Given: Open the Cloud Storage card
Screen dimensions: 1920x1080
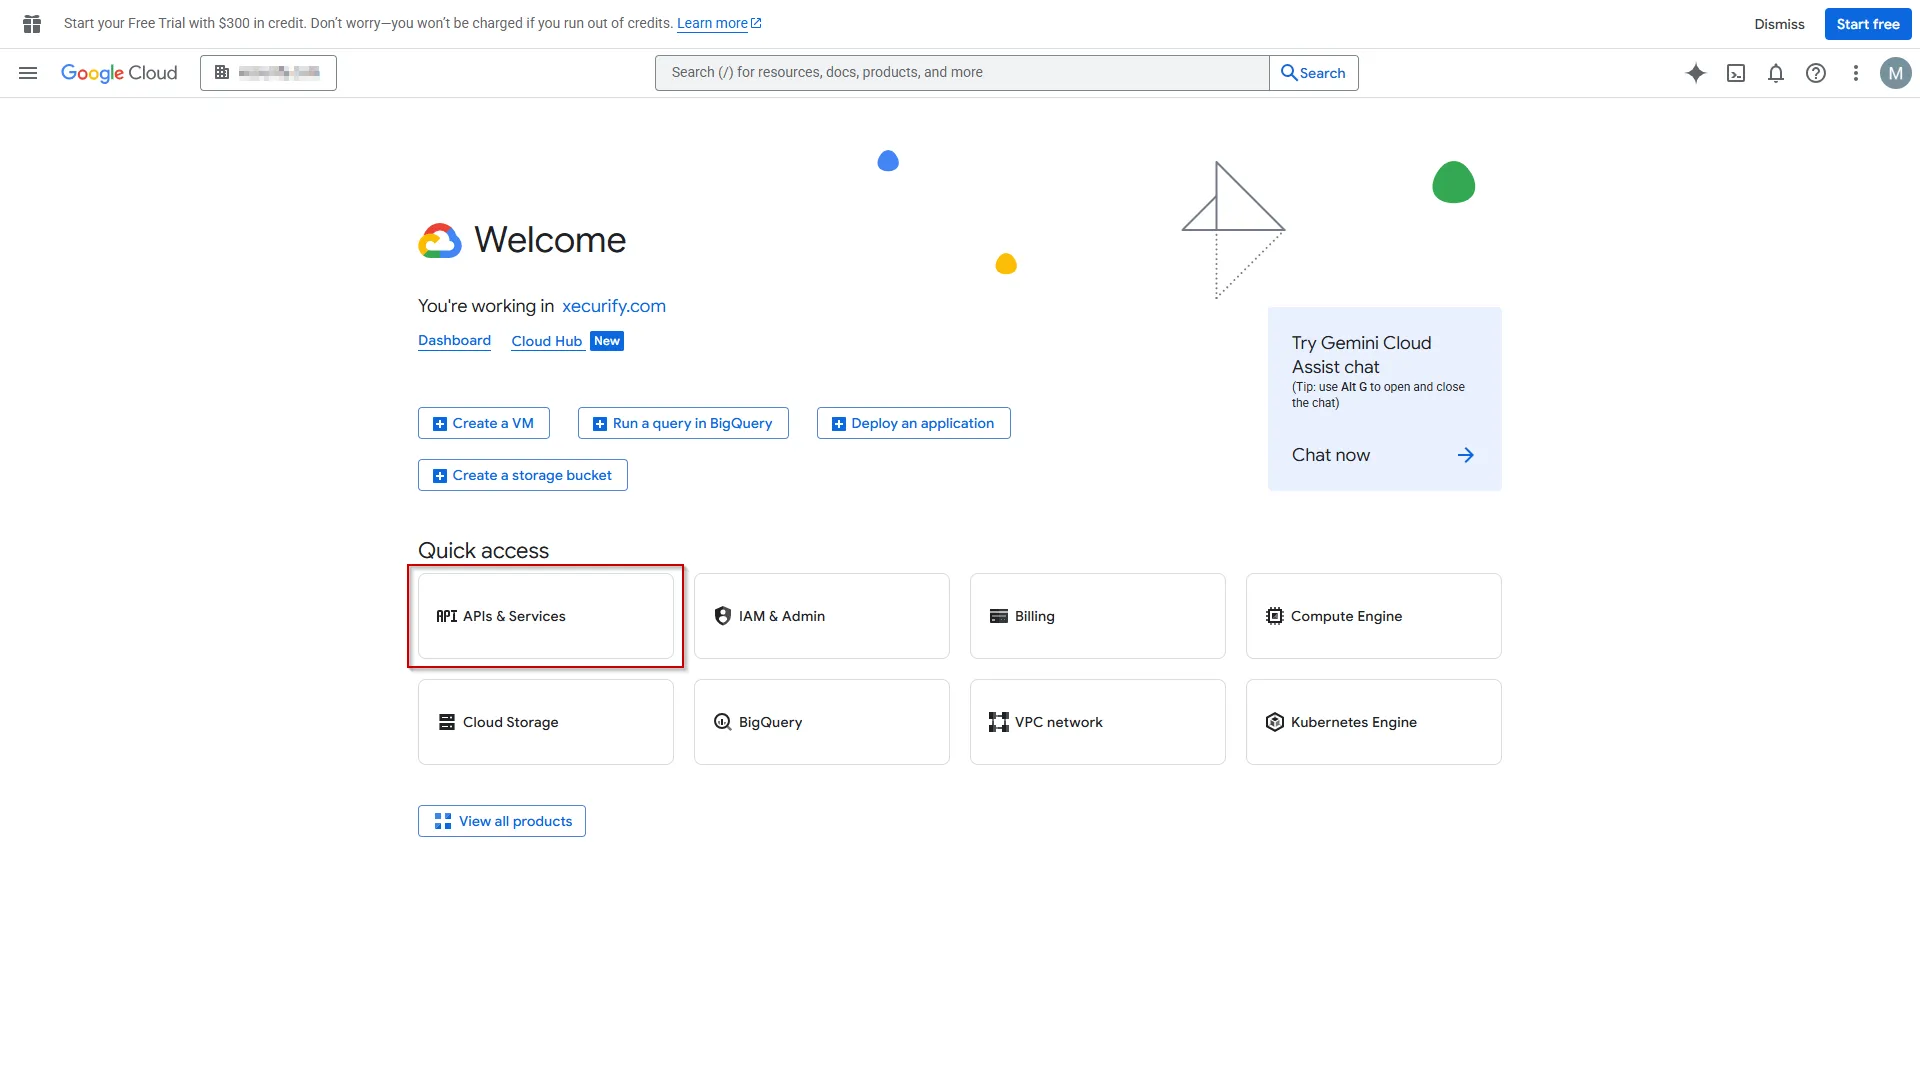Looking at the screenshot, I should (546, 722).
